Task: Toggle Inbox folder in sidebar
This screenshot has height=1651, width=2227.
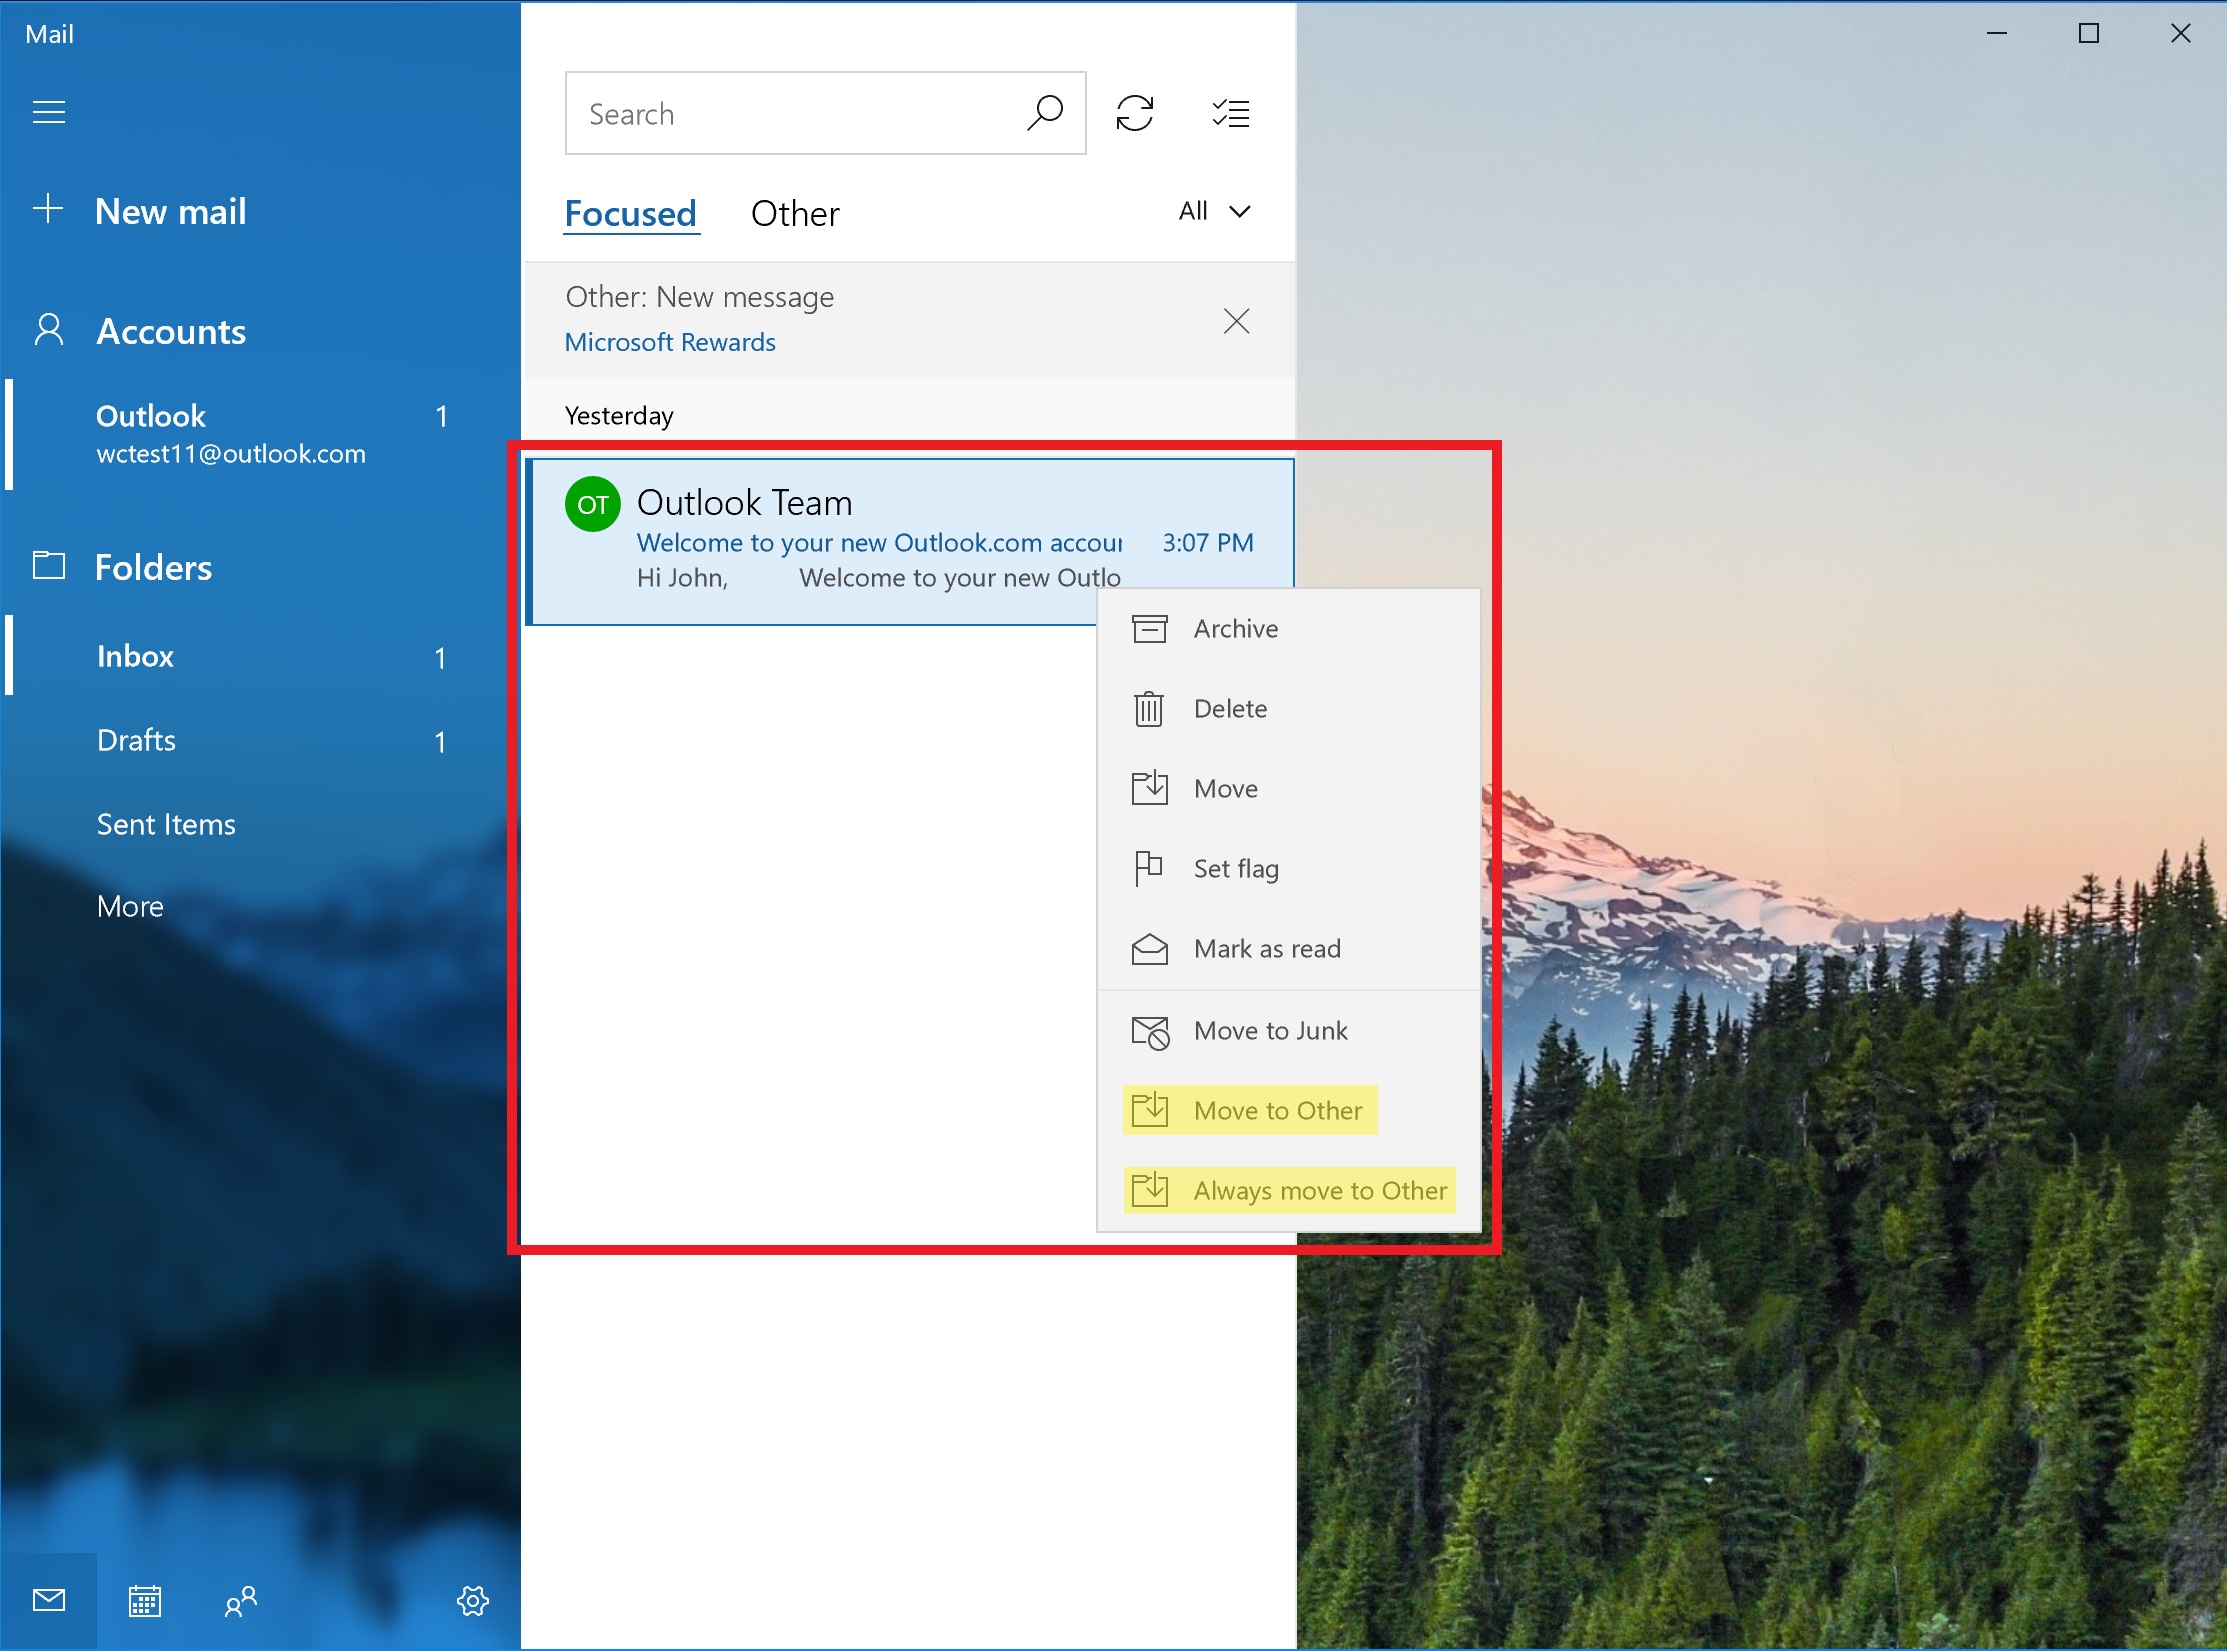Action: tap(137, 654)
